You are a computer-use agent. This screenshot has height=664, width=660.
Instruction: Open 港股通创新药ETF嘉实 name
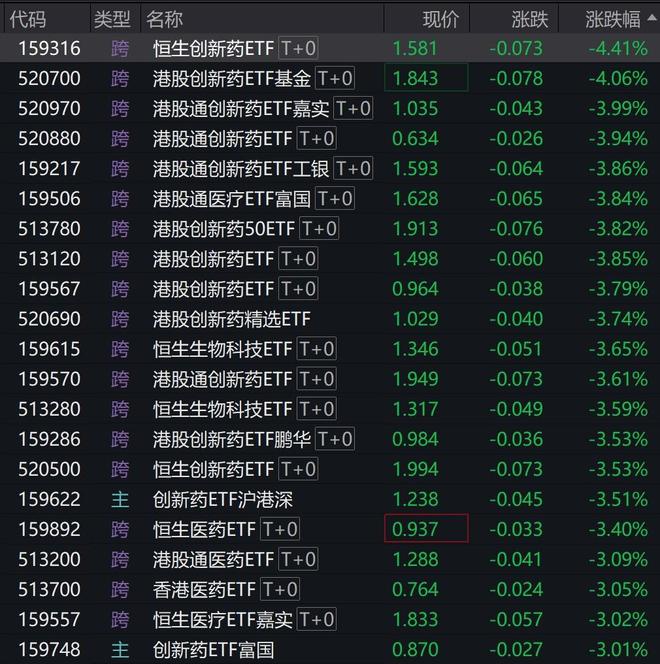tap(241, 108)
